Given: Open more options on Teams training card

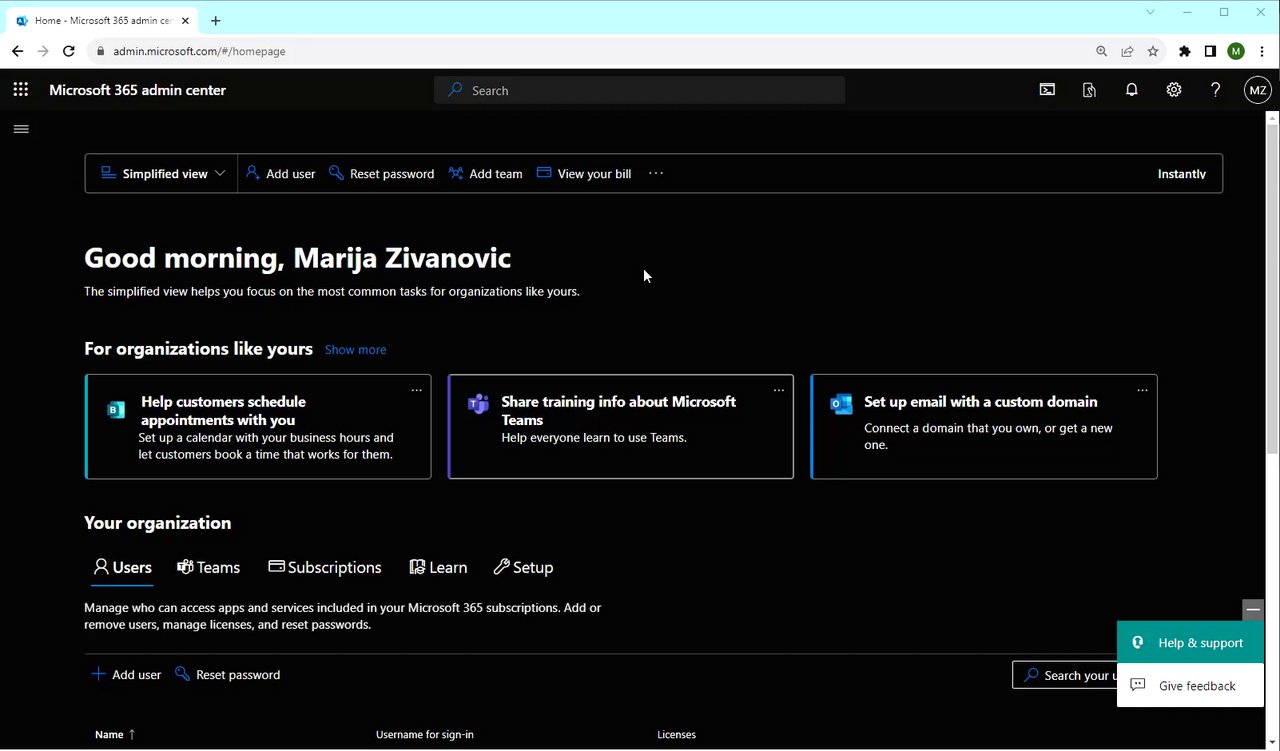Looking at the screenshot, I should pos(779,390).
